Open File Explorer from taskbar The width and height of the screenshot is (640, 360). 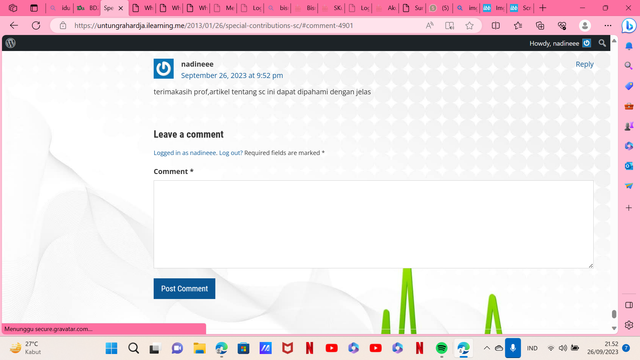[199, 348]
